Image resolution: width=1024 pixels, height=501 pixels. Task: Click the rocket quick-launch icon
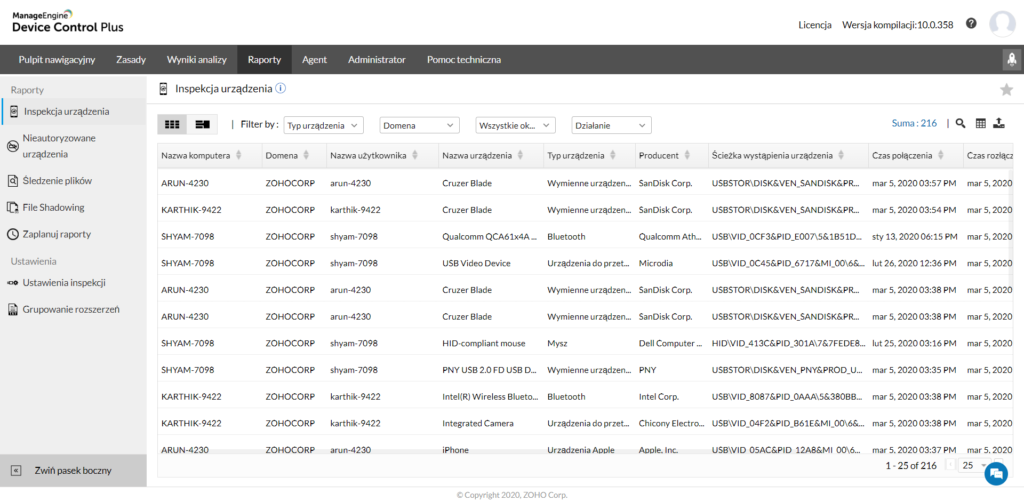tap(1010, 60)
